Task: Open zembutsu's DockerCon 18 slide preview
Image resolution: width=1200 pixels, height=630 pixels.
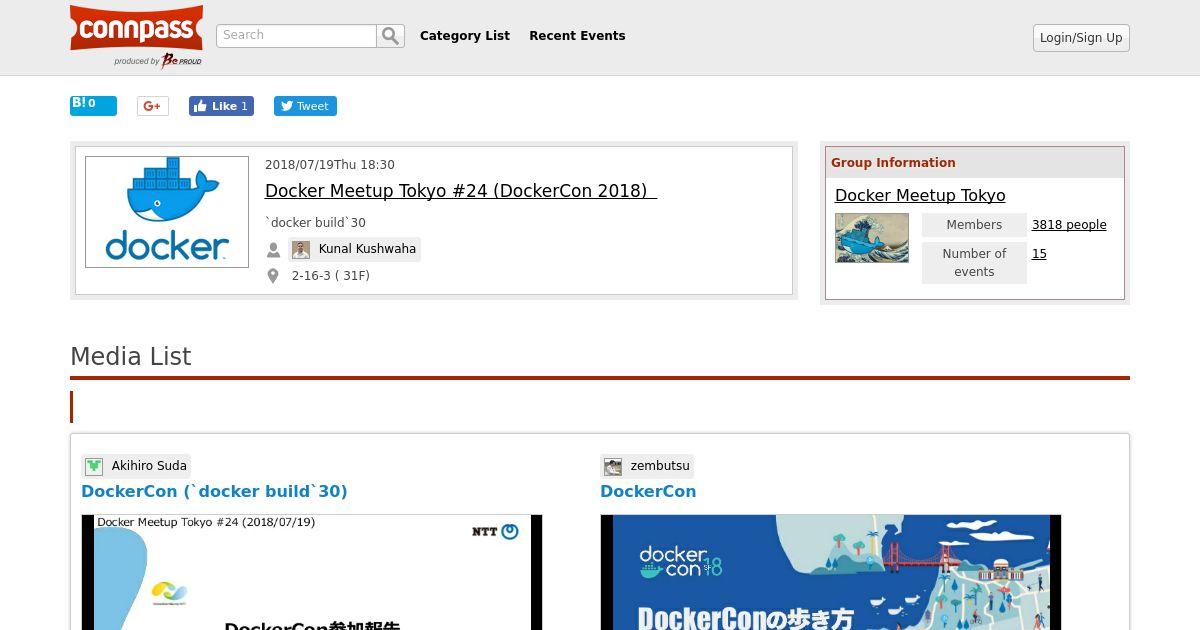Action: coord(831,572)
